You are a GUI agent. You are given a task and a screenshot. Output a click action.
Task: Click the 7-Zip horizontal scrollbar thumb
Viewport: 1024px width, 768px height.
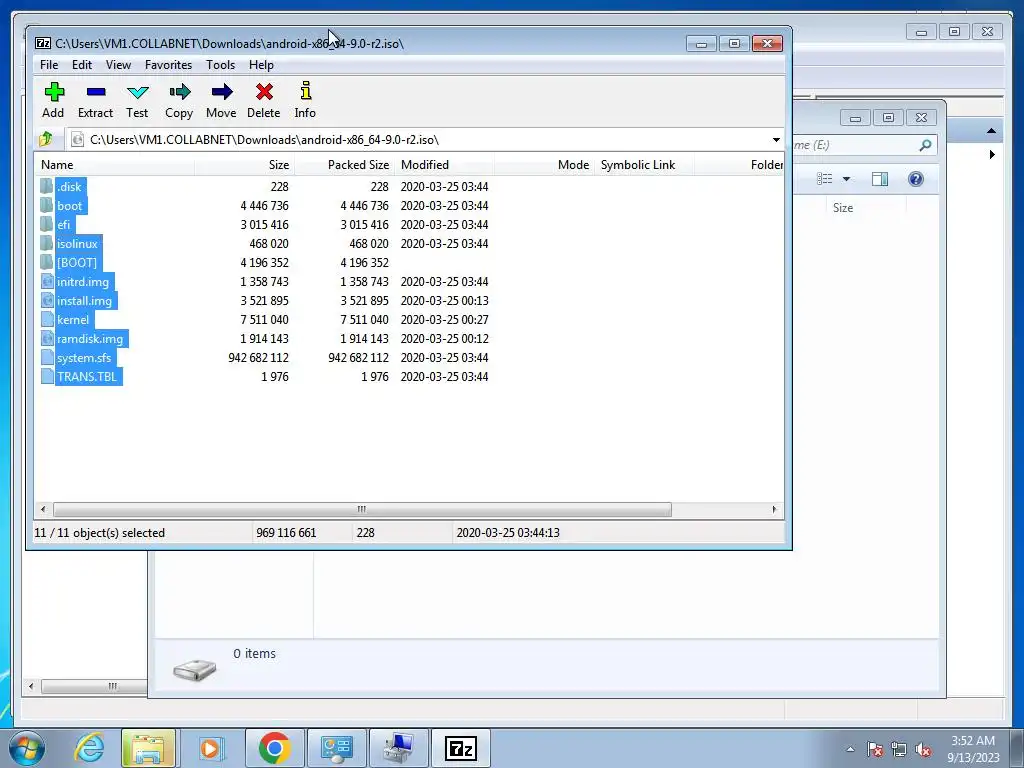[362, 509]
